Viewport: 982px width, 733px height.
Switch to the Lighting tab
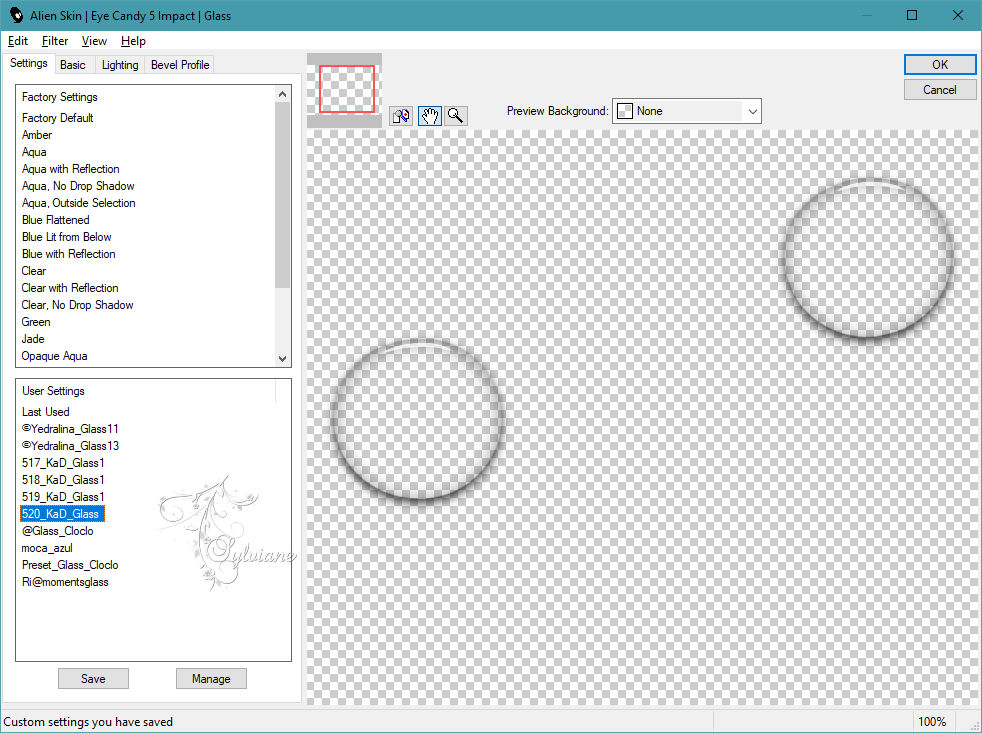click(x=120, y=65)
